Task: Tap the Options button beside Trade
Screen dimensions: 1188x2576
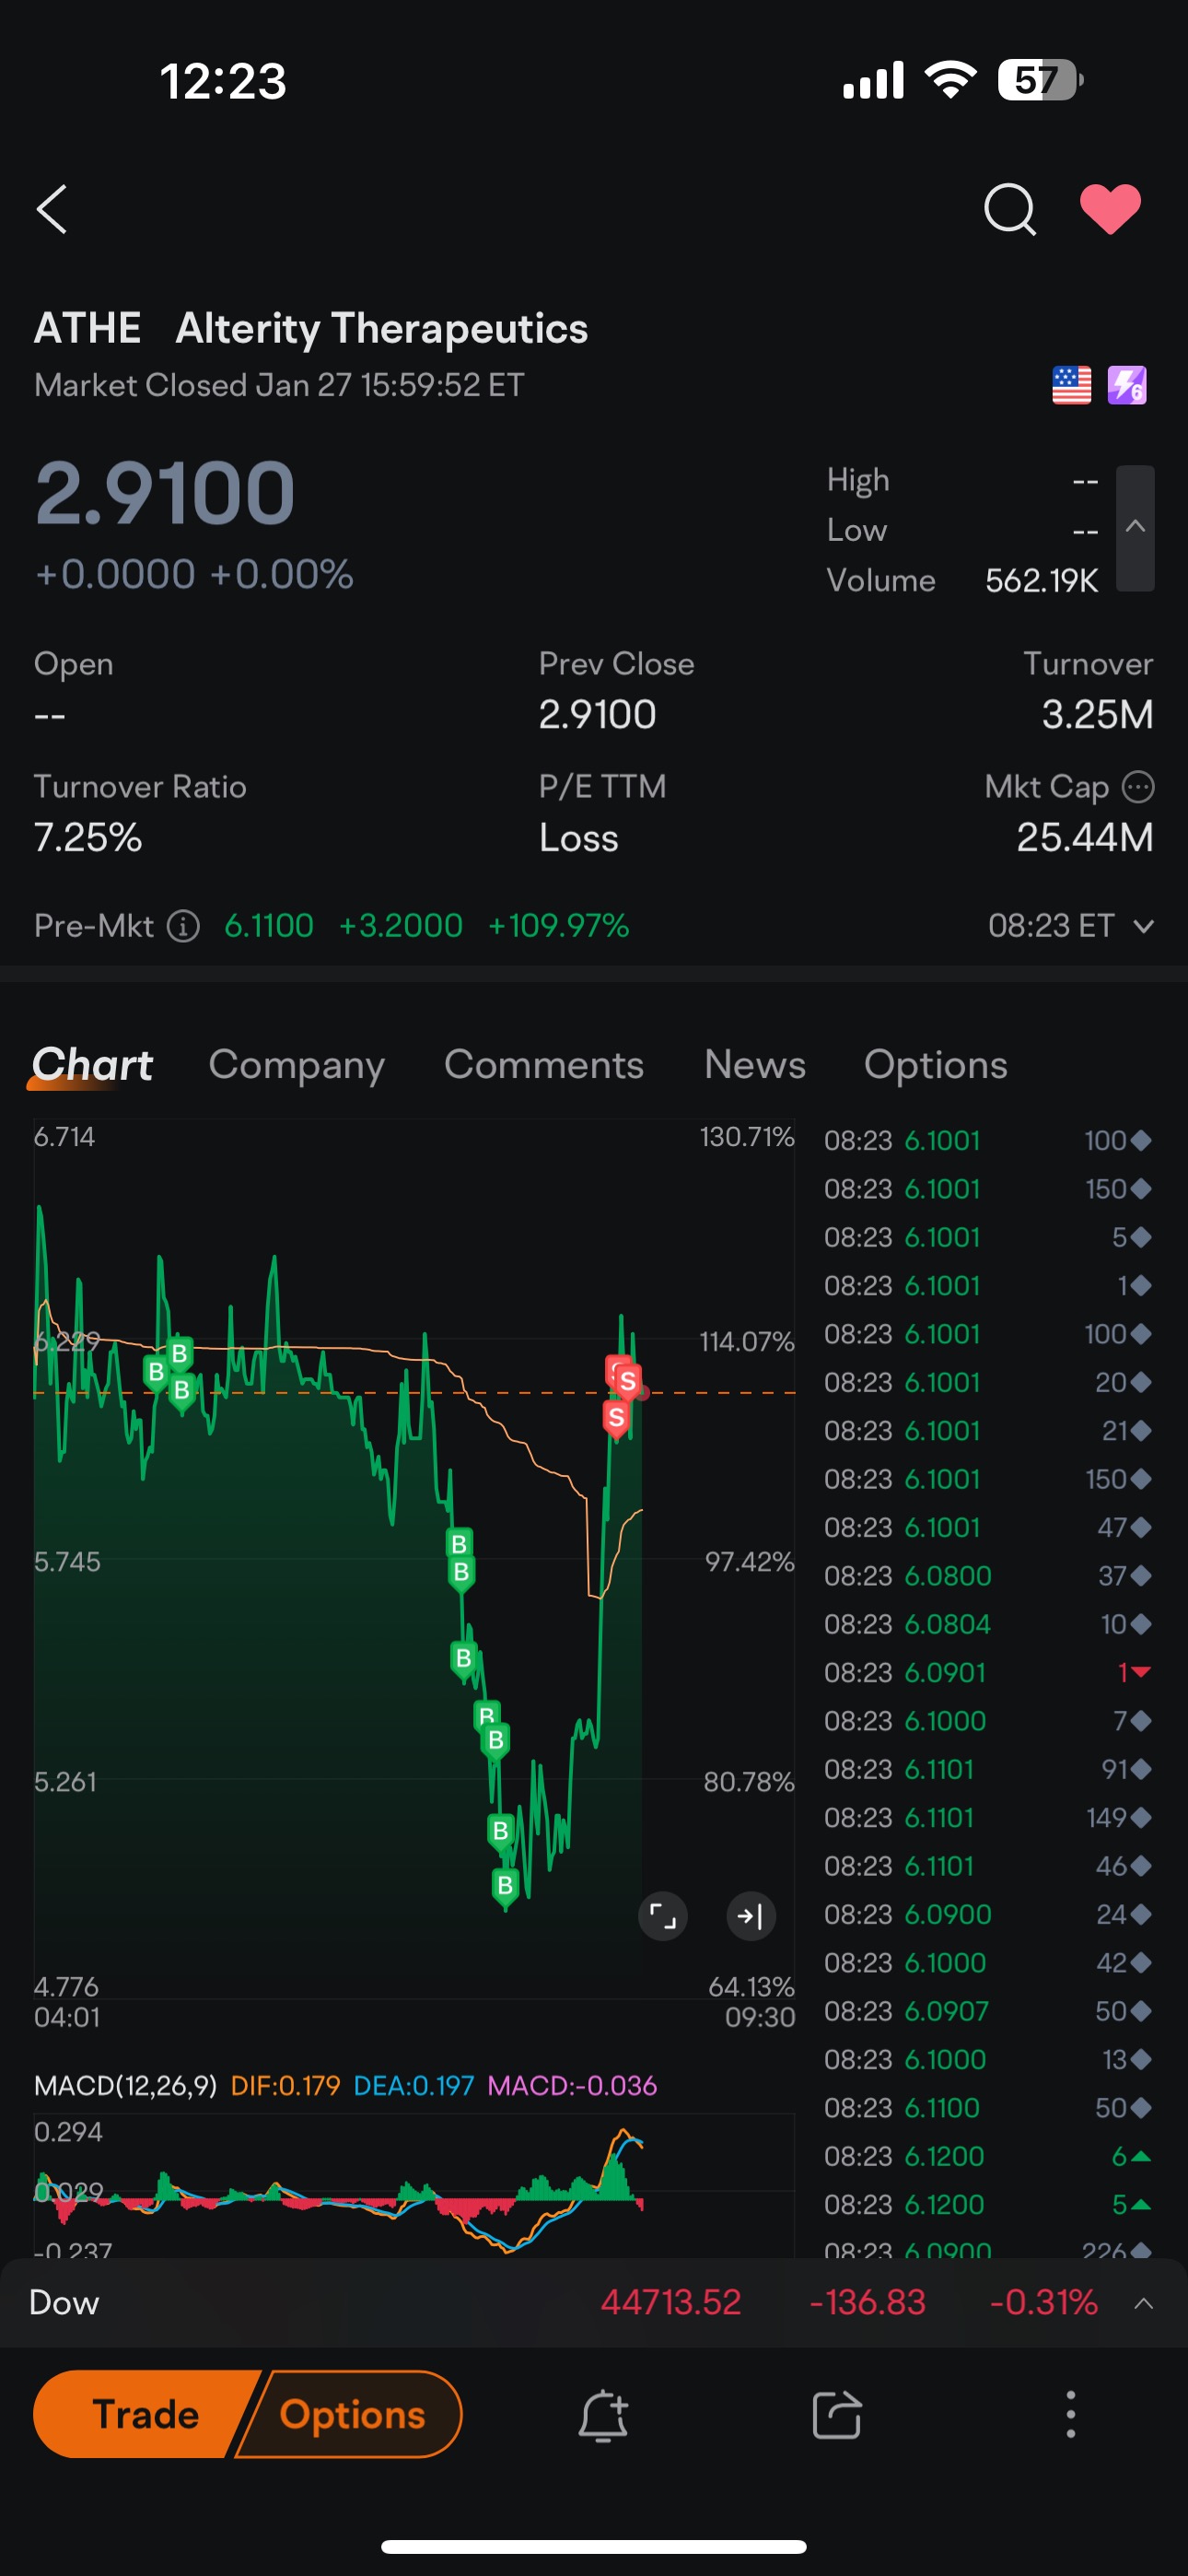Action: [352, 2414]
